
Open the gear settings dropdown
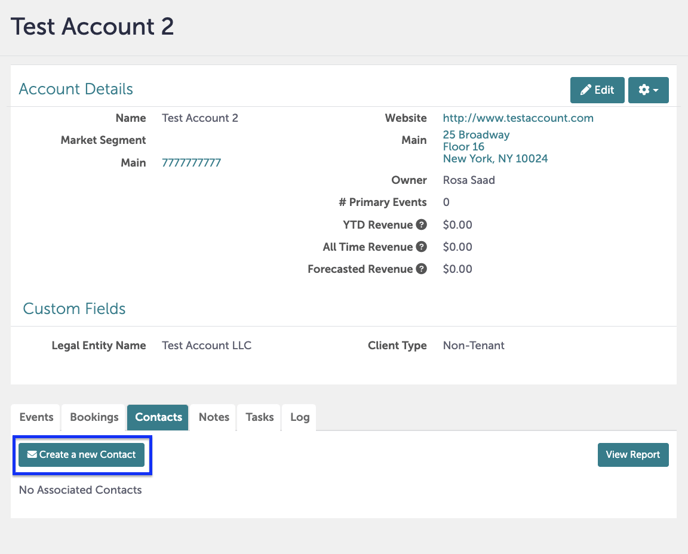pos(648,90)
